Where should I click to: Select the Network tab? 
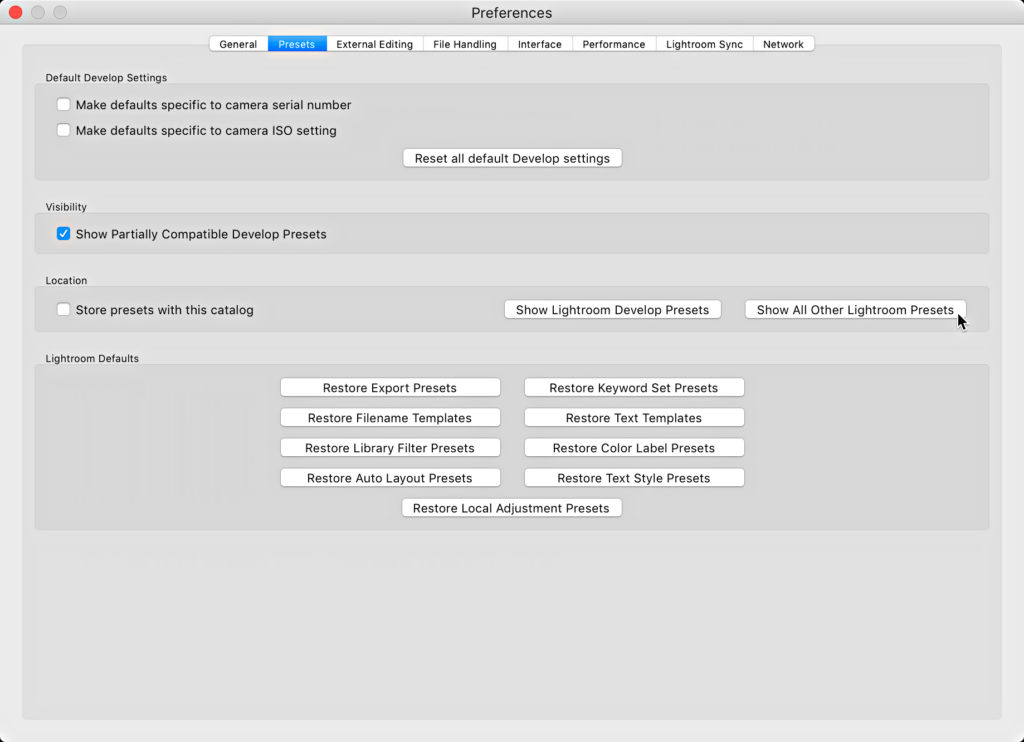pyautogui.click(x=783, y=44)
